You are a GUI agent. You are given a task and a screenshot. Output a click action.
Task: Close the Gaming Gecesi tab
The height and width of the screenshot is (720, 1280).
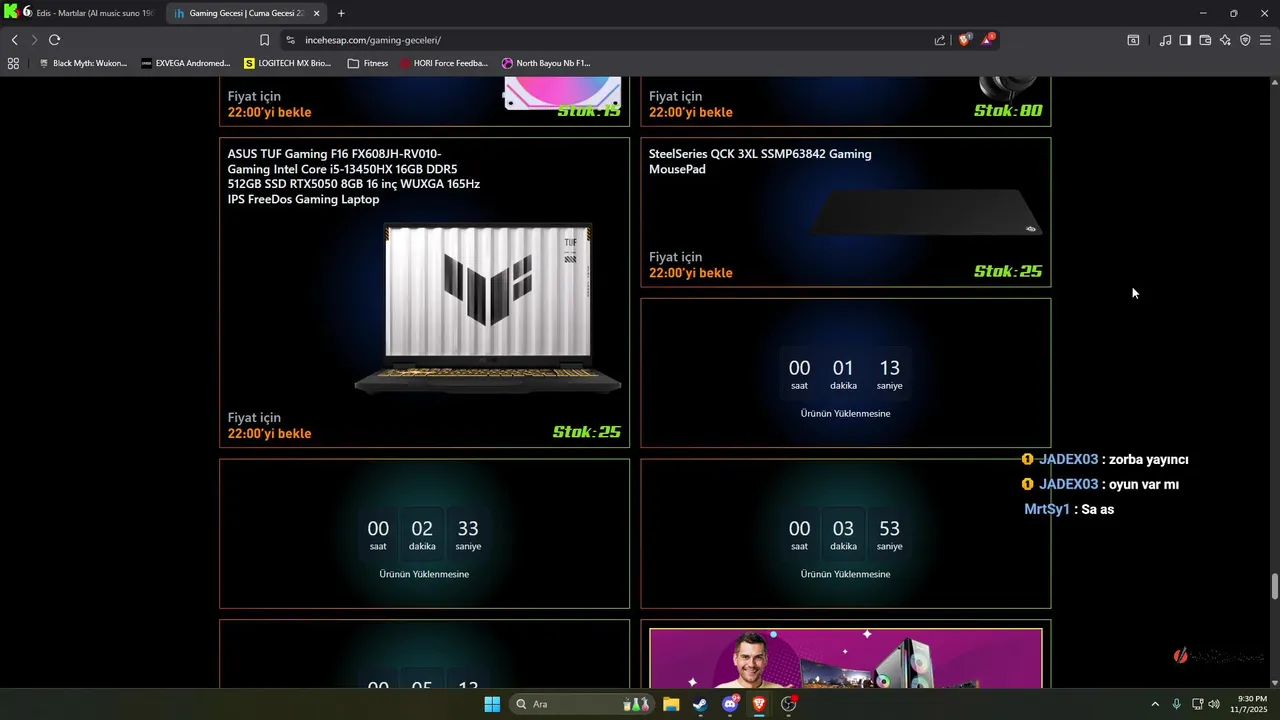coord(317,13)
